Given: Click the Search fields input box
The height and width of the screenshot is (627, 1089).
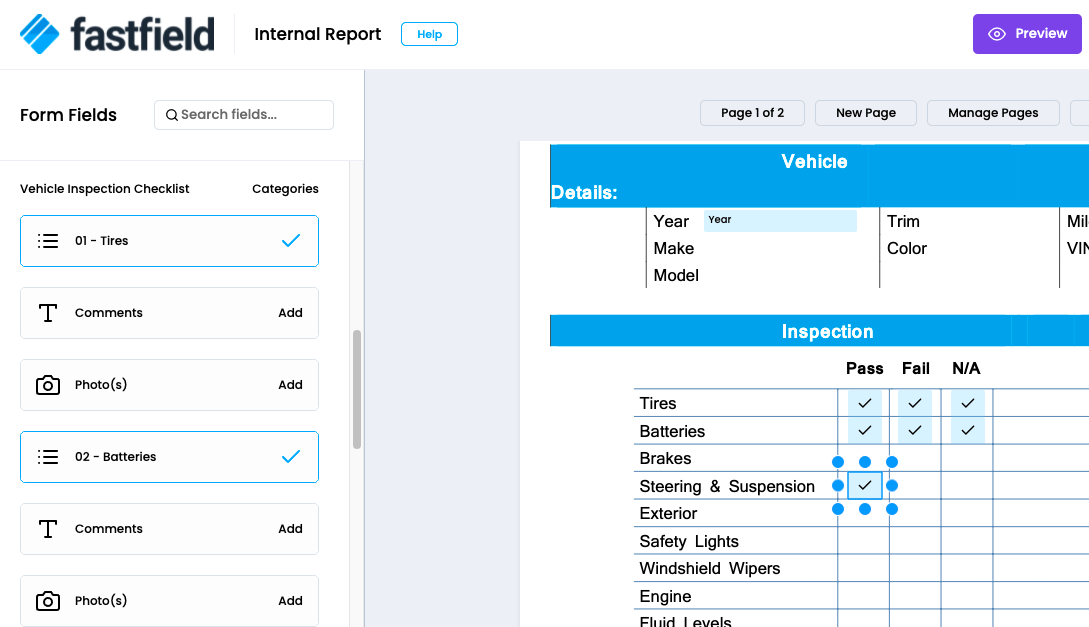Looking at the screenshot, I should [x=250, y=115].
